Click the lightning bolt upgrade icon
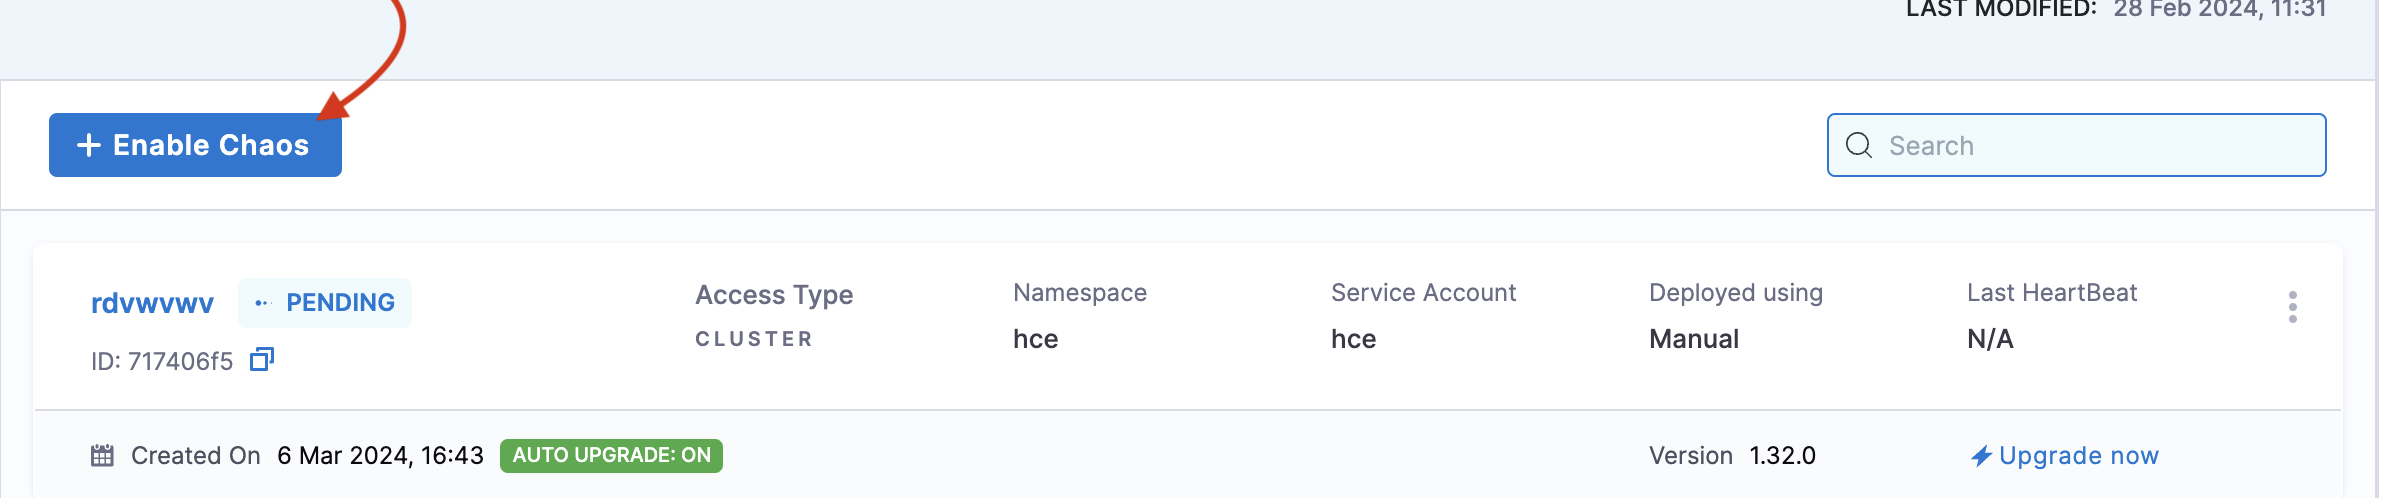 click(1981, 456)
